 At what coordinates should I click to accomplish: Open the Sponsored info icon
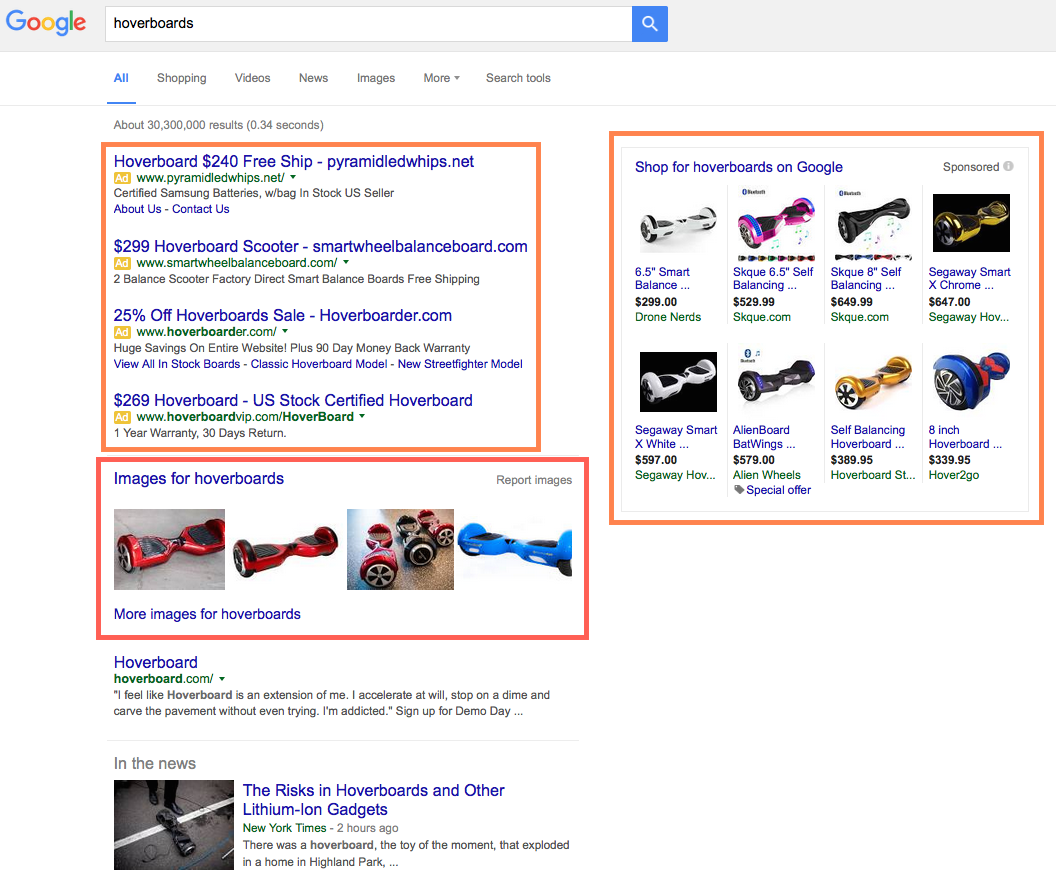[1008, 166]
